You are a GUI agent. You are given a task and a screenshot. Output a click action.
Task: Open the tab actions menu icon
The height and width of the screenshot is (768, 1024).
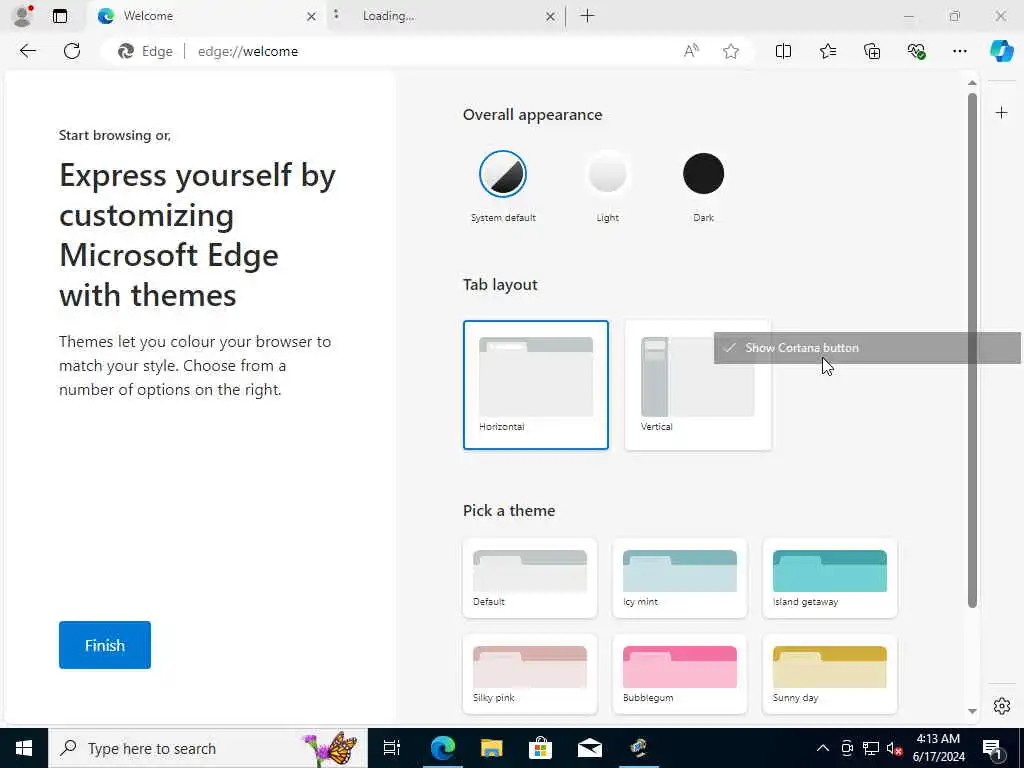point(59,16)
